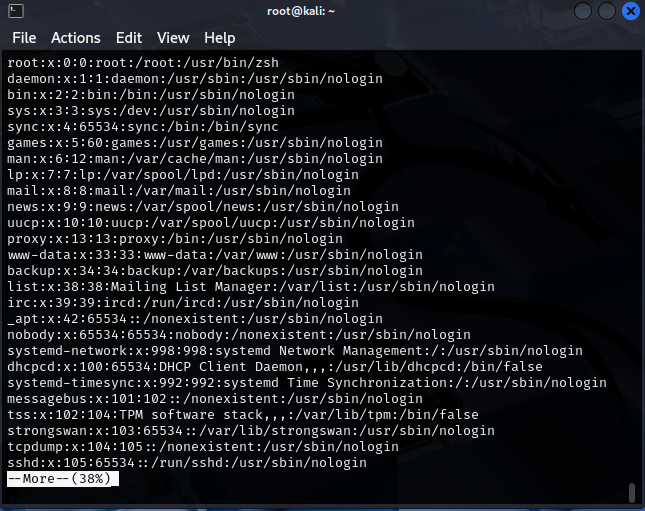Click the strongswan:x:103 line
Image resolution: width=645 pixels, height=511 pixels.
[x=251, y=431]
